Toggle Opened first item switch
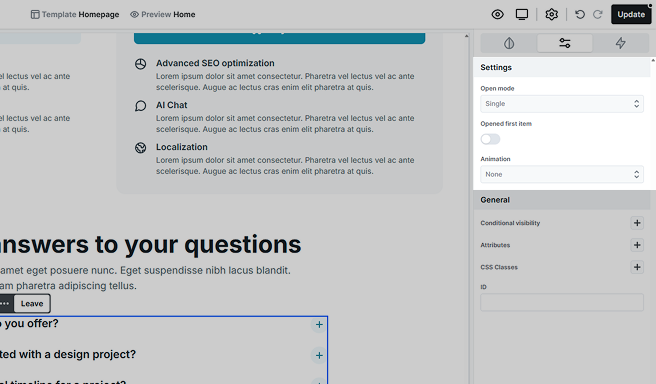The height and width of the screenshot is (384, 656). click(x=490, y=139)
